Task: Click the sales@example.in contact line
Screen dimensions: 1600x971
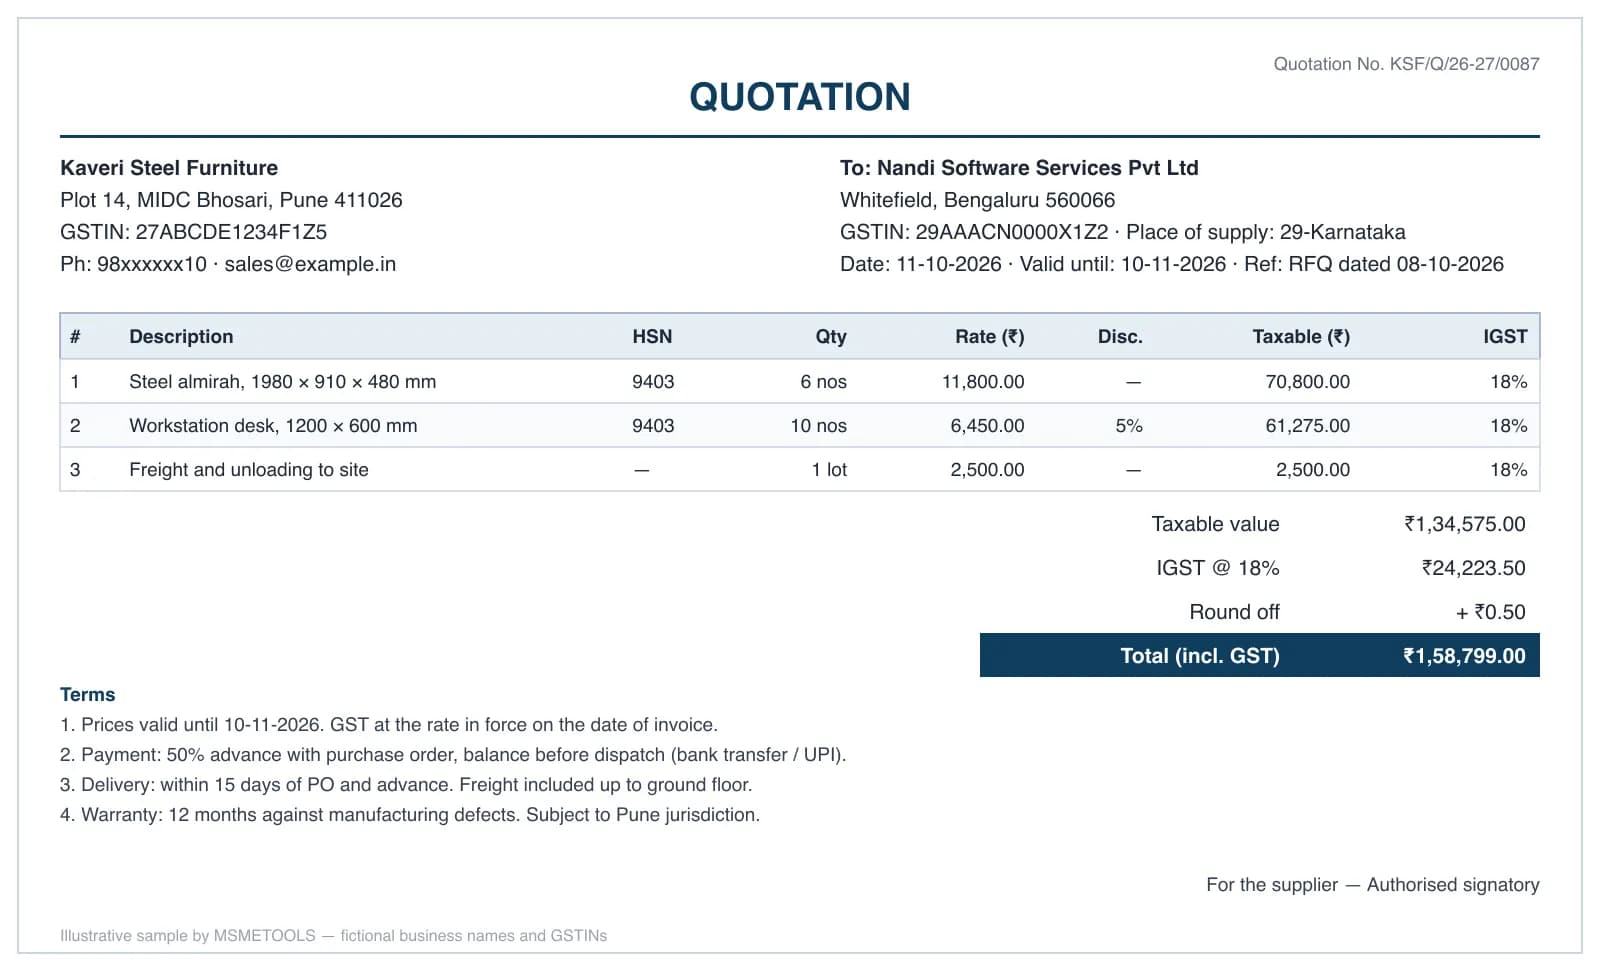Action: tap(228, 264)
